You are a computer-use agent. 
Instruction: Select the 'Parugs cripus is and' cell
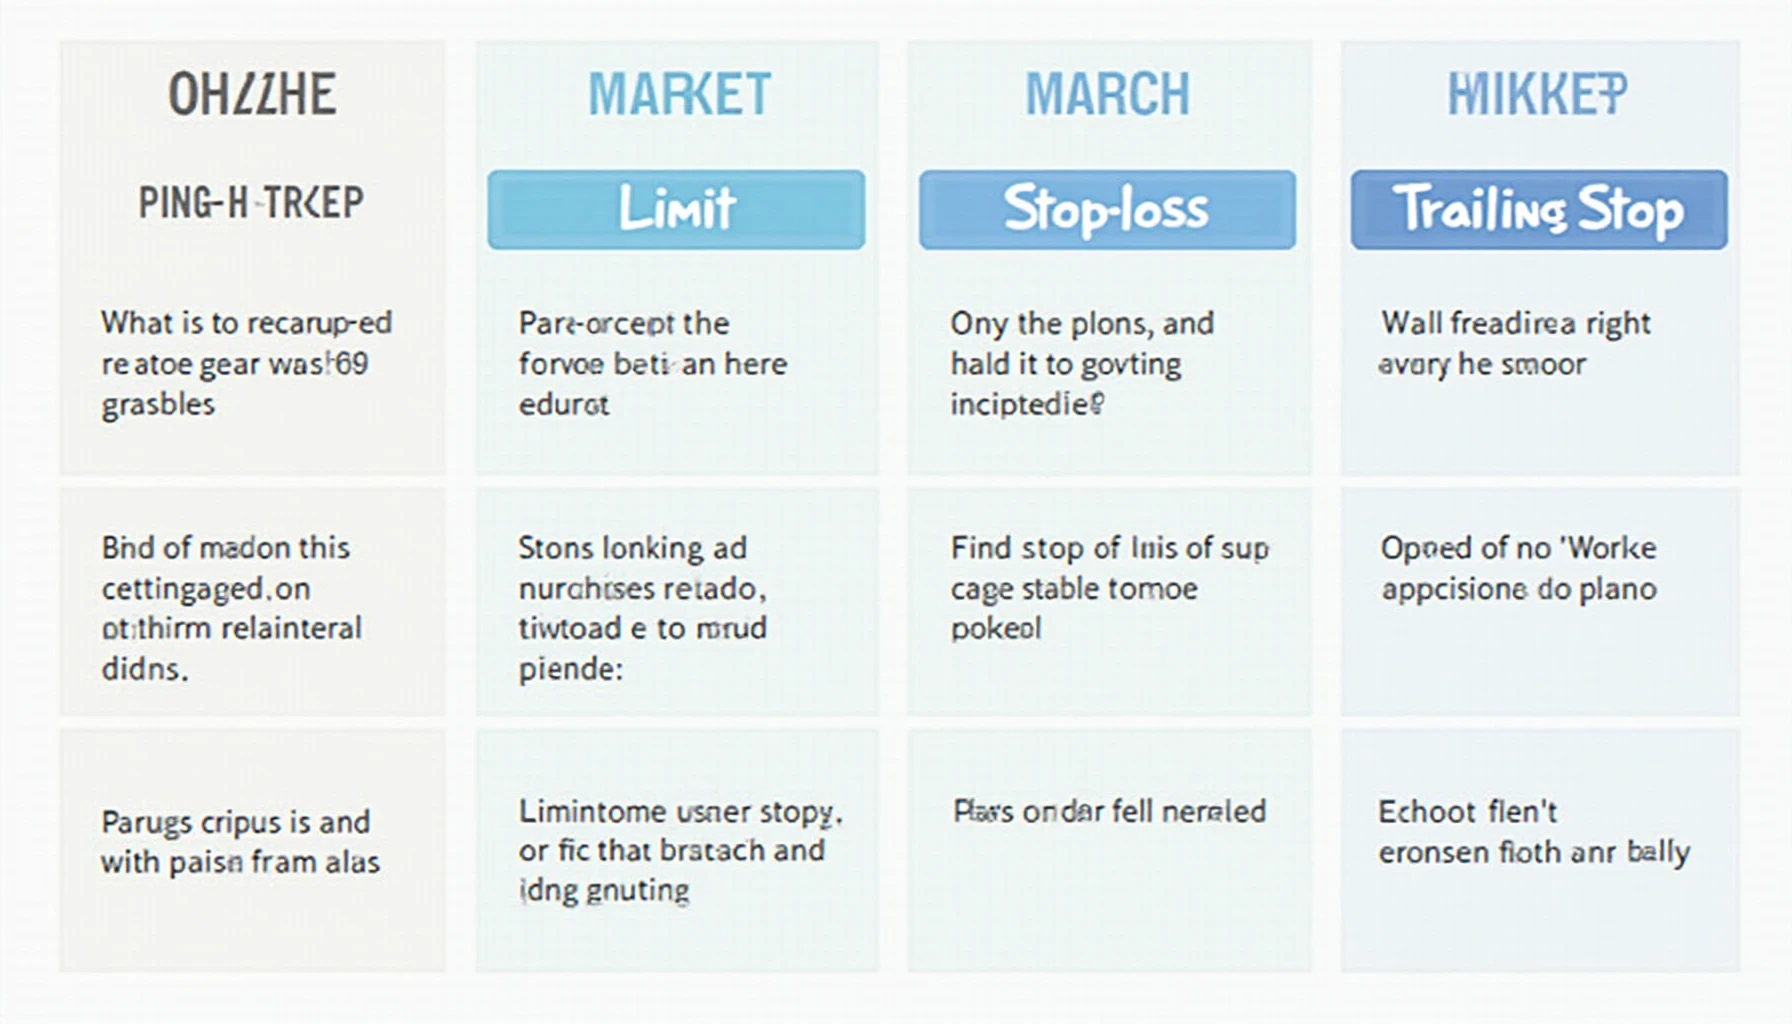click(253, 850)
